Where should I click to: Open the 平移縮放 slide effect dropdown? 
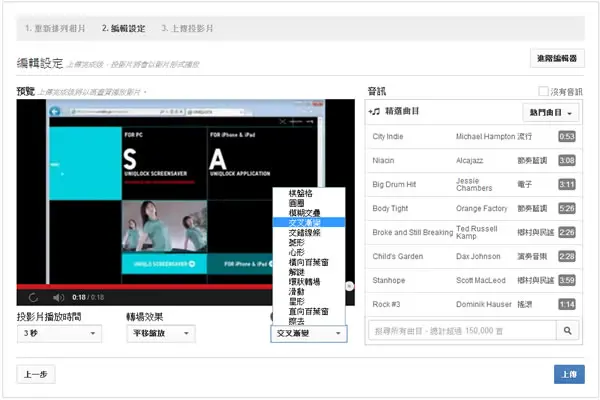161,333
